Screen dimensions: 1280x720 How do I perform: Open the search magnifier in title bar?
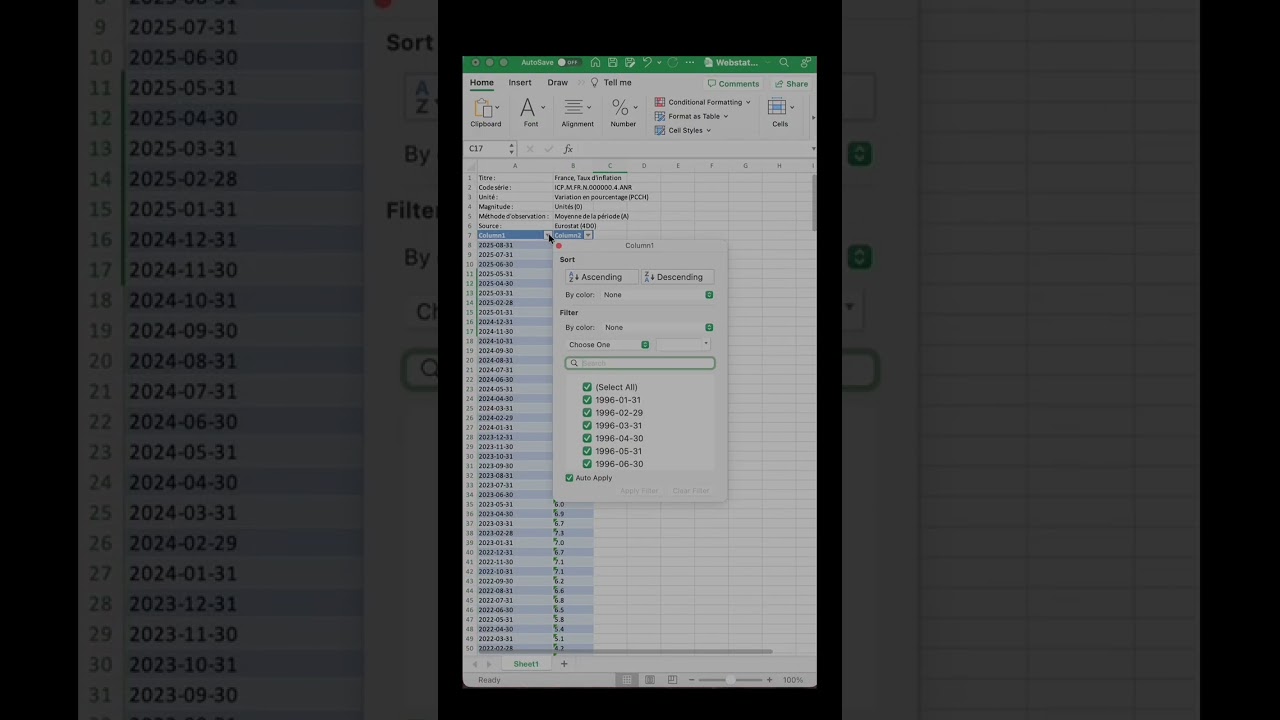(784, 62)
